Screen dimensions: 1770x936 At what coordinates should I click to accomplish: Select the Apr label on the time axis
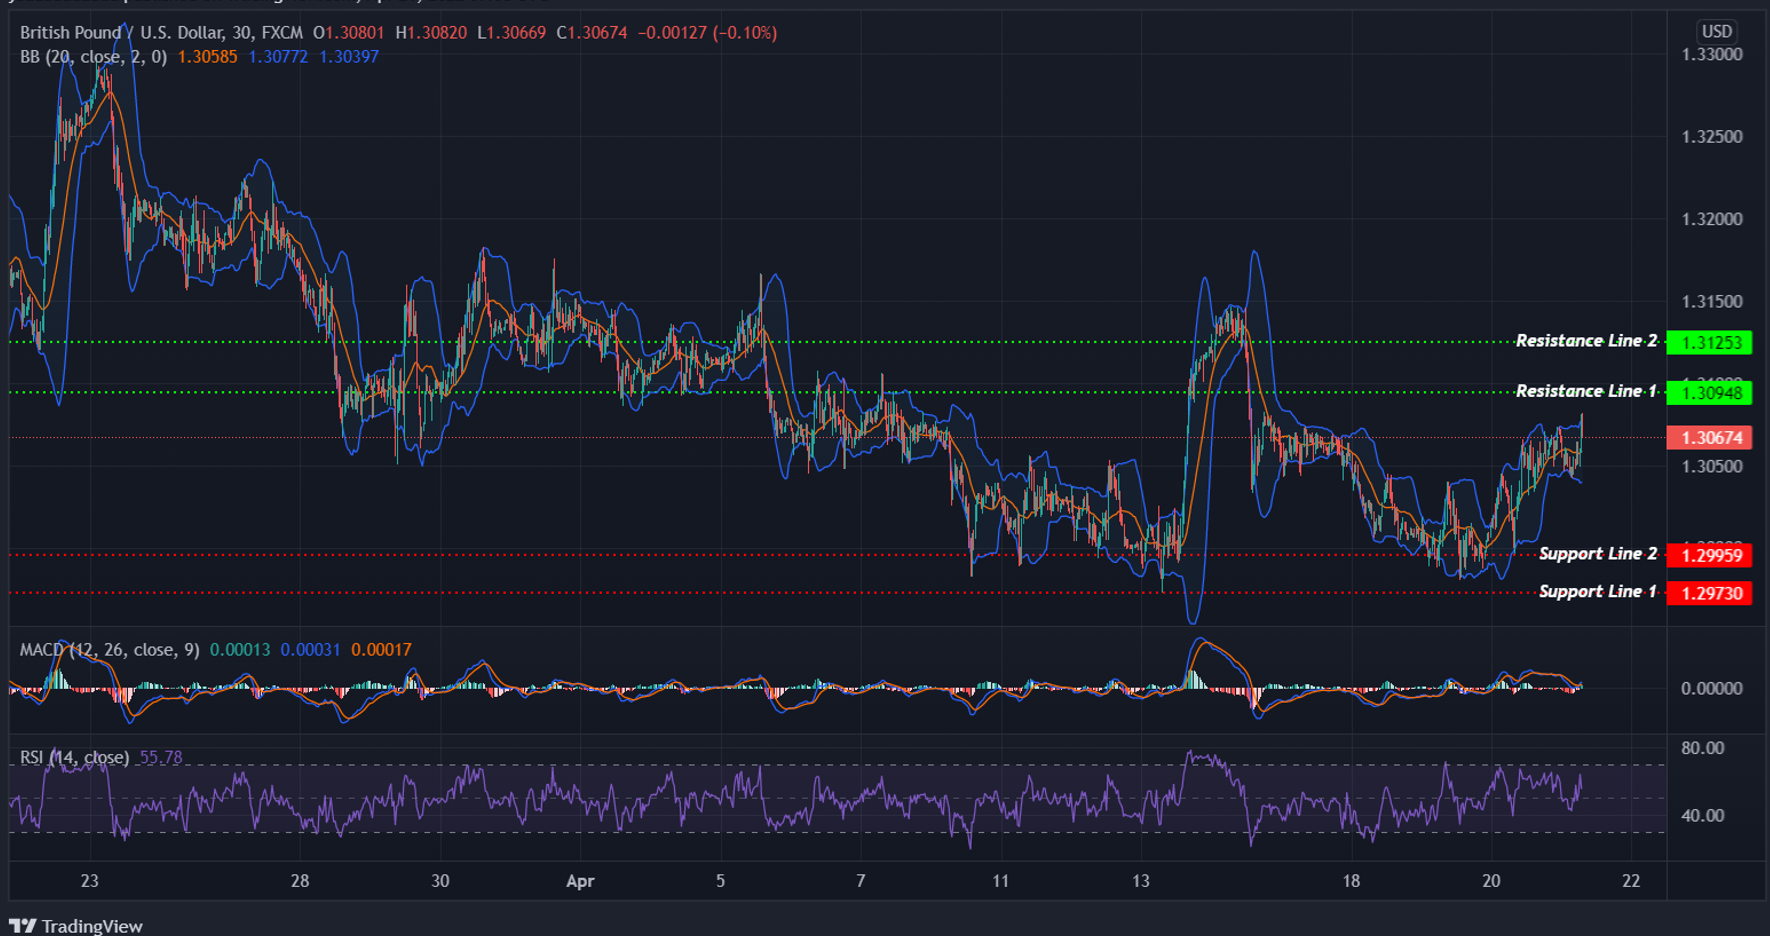580,881
